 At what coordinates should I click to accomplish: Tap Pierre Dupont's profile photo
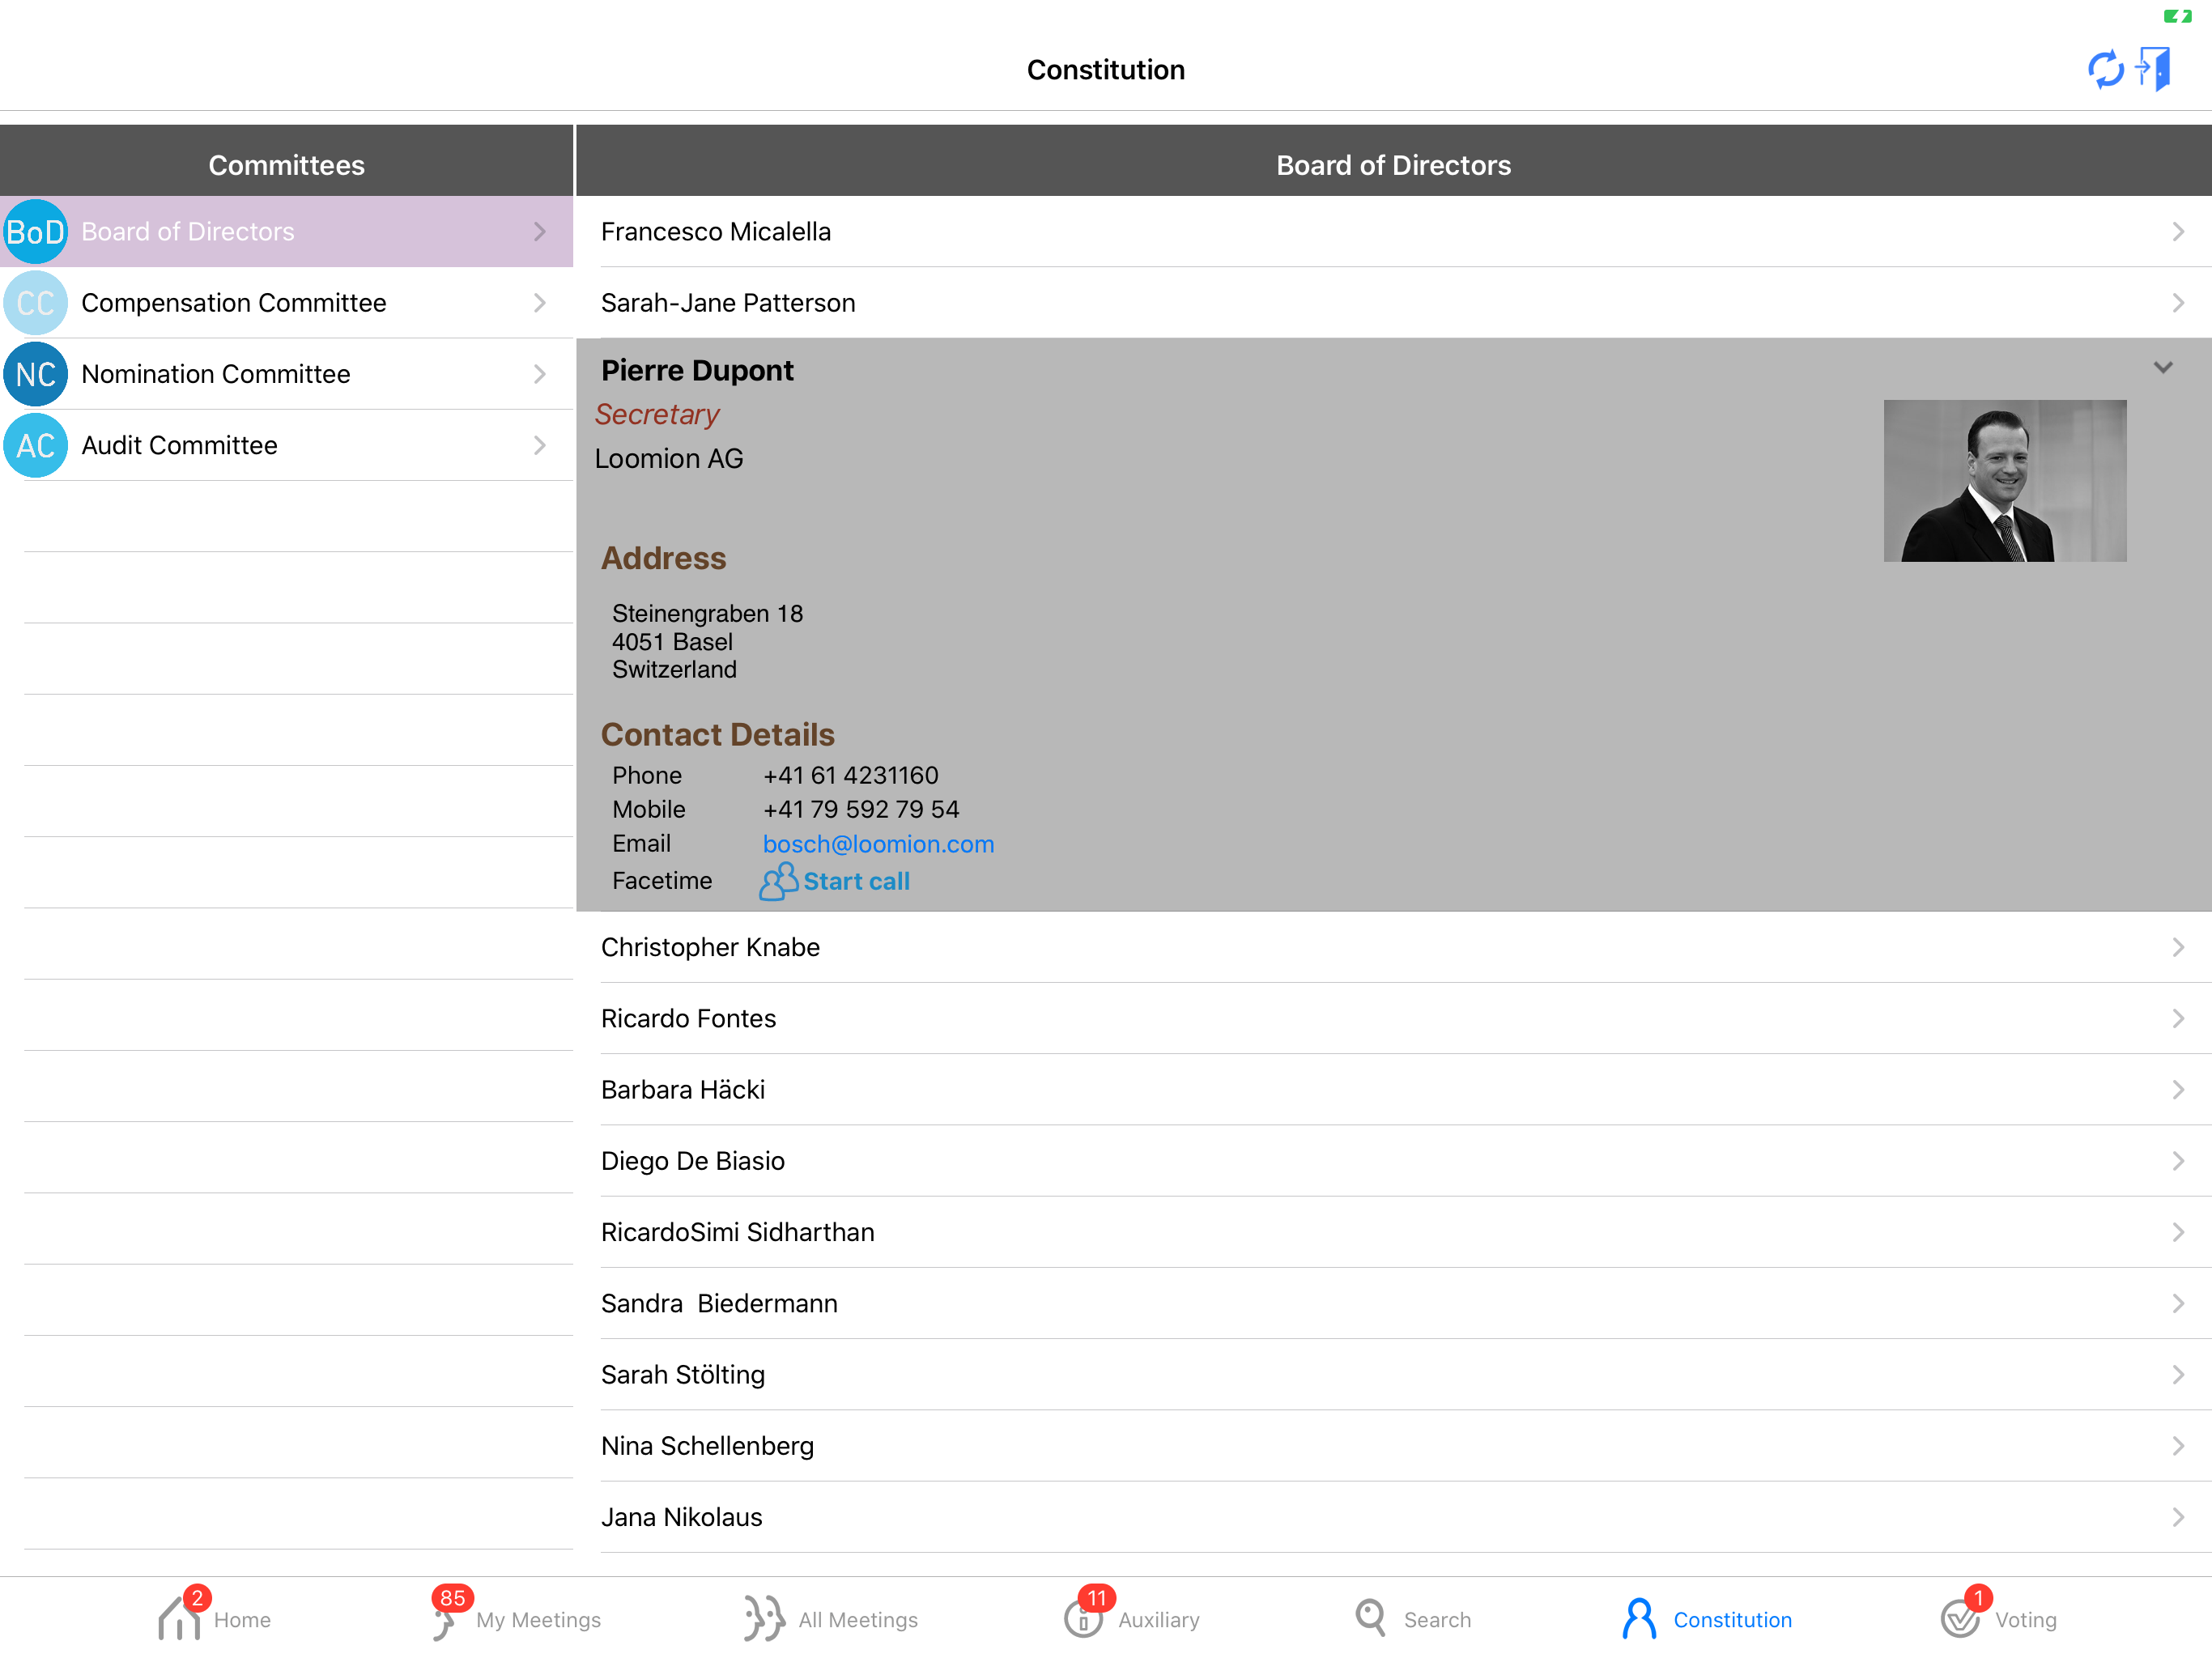[x=2005, y=481]
